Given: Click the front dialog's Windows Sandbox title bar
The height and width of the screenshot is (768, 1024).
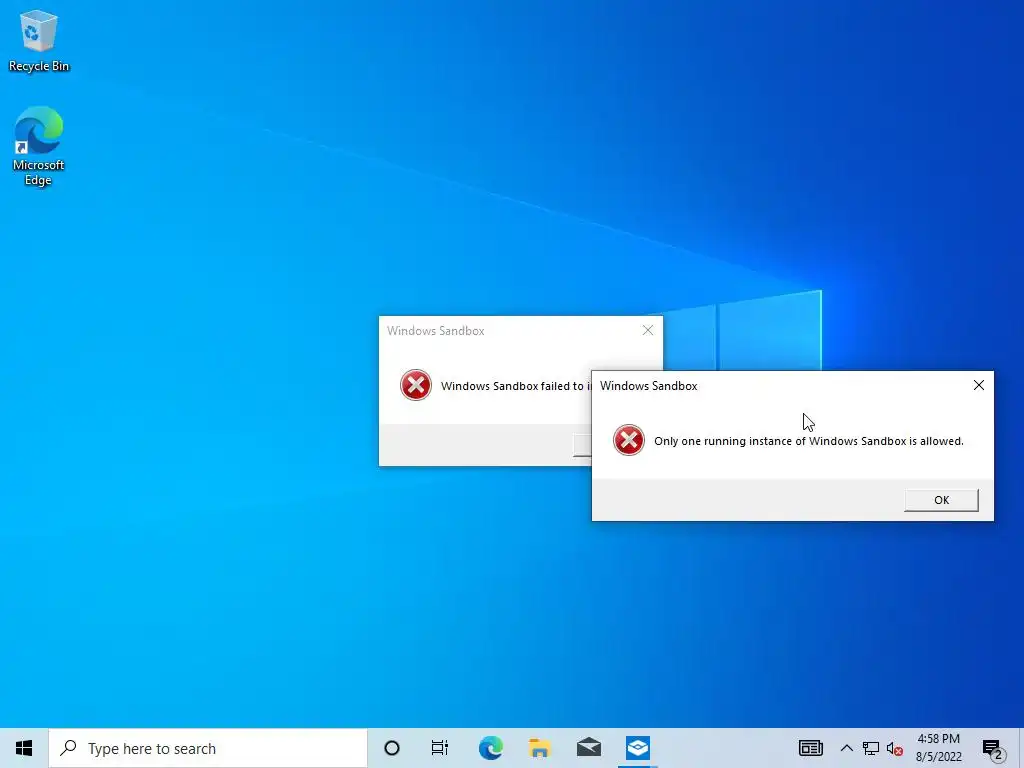Looking at the screenshot, I should [x=781, y=385].
